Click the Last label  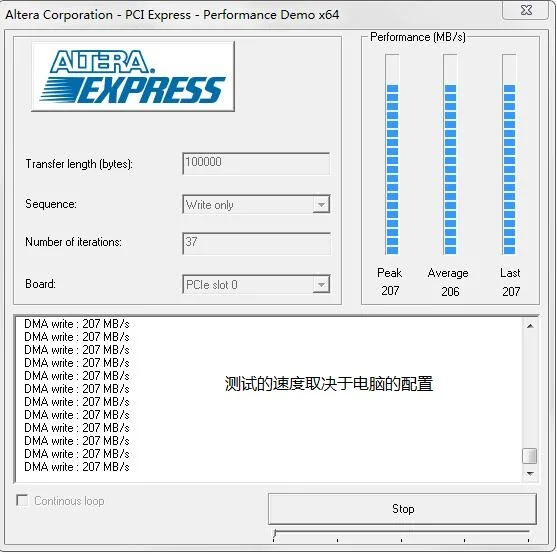pos(510,273)
